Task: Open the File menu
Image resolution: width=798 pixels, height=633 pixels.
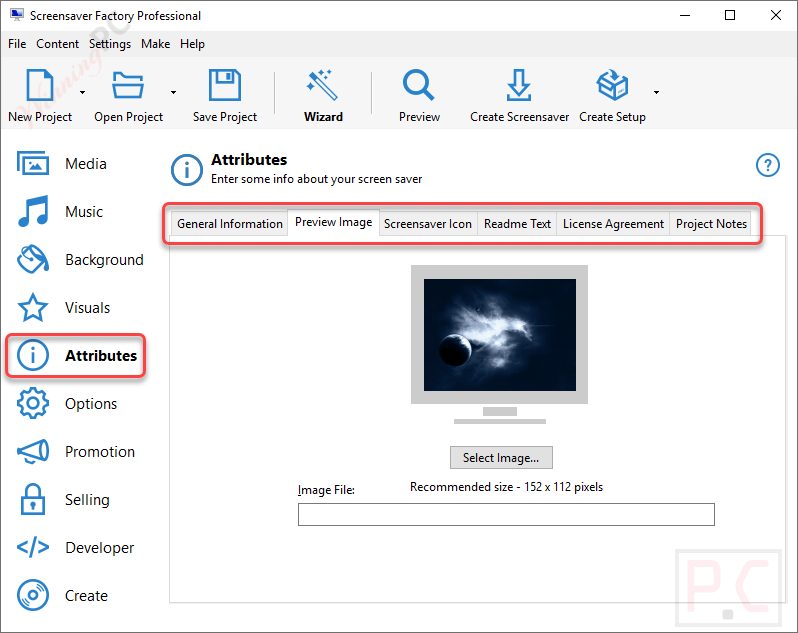Action: tap(17, 44)
